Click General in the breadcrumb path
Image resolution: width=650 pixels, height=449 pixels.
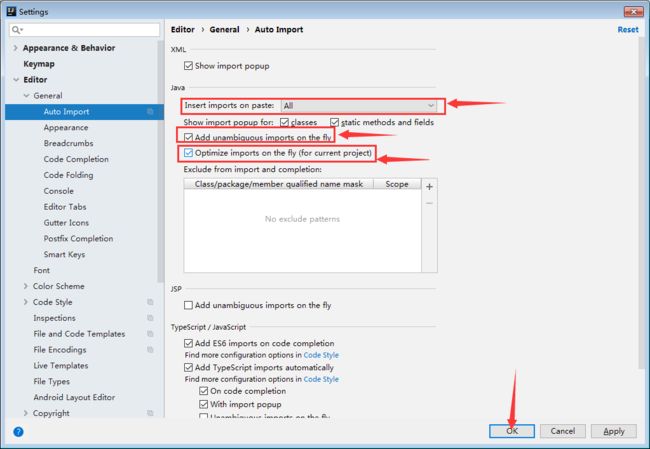[224, 29]
